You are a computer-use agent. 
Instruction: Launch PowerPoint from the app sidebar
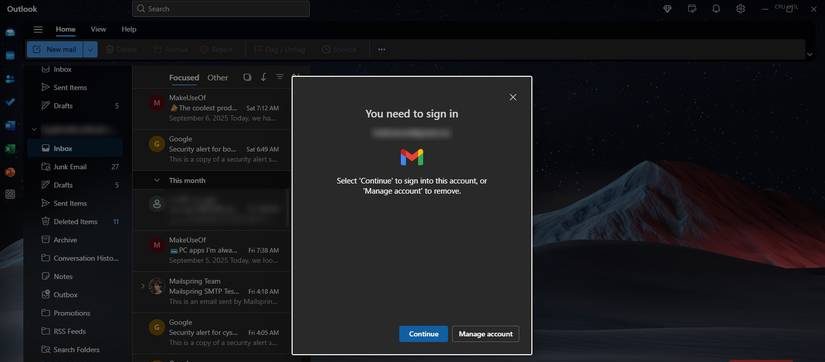click(x=10, y=172)
